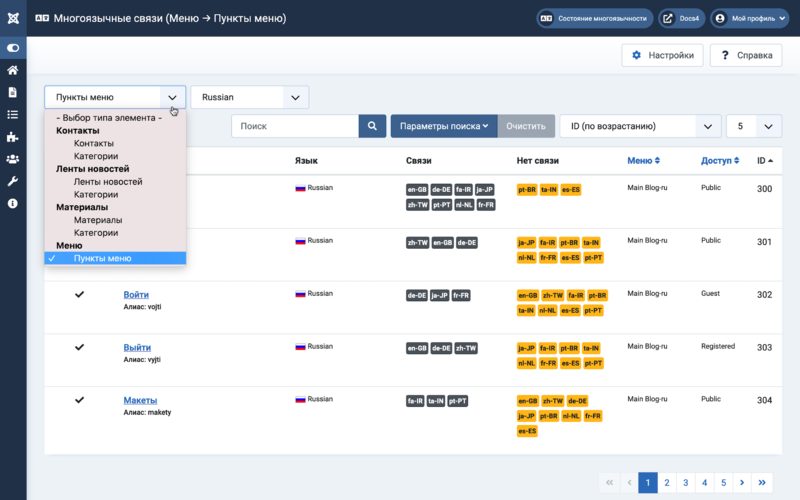Click the search magnifier button
Screen dimensions: 800x500
[x=372, y=126]
